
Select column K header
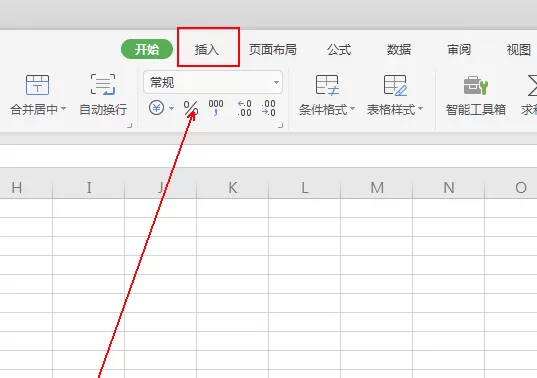pos(233,188)
